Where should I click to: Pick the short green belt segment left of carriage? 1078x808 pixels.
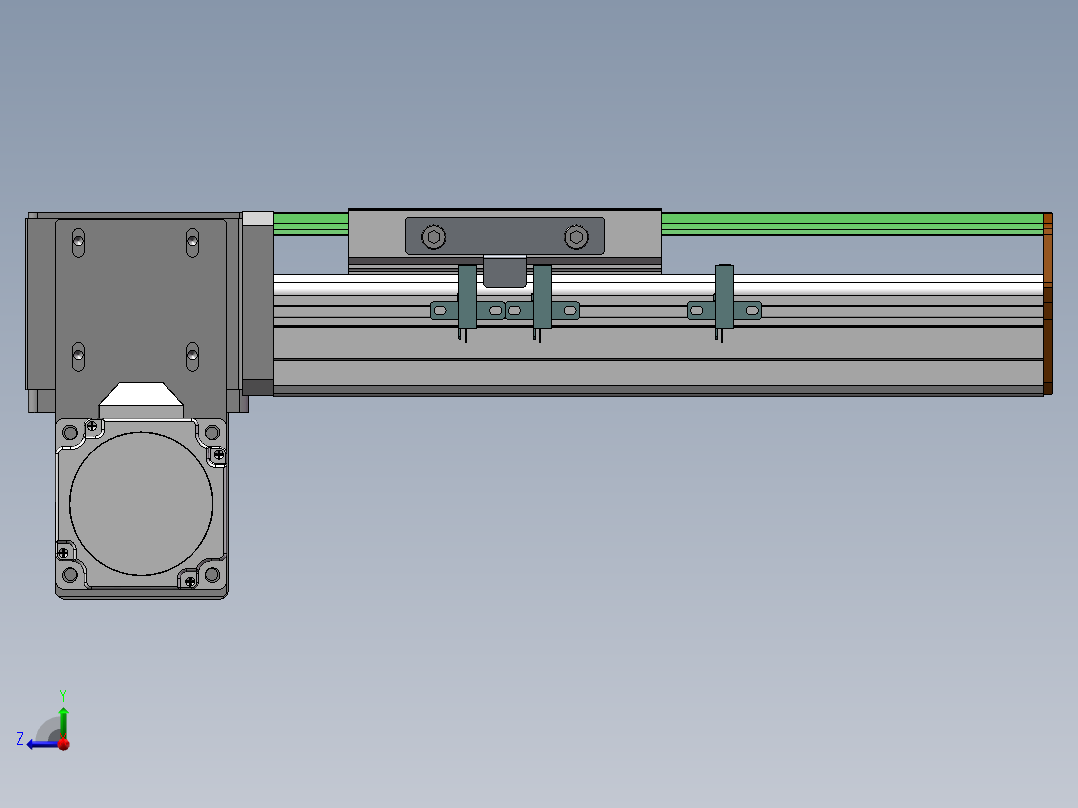311,224
